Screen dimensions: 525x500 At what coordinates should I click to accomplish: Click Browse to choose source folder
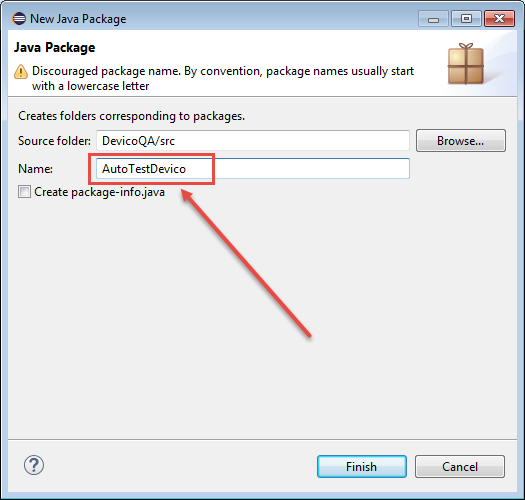click(x=461, y=141)
